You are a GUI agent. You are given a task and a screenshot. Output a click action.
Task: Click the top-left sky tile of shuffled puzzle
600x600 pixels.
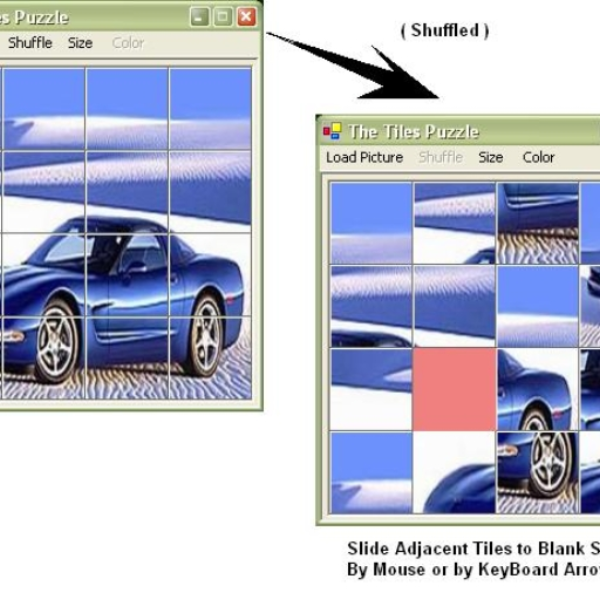click(371, 223)
